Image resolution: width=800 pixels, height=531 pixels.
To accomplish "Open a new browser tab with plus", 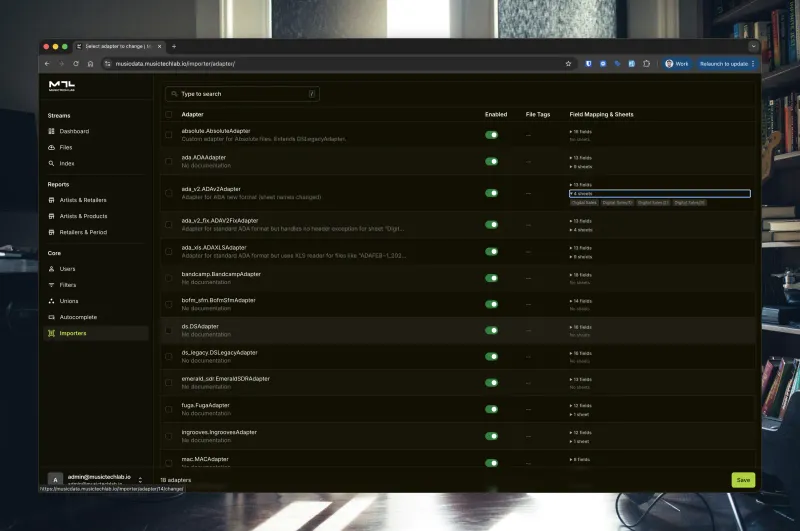I will click(x=174, y=46).
